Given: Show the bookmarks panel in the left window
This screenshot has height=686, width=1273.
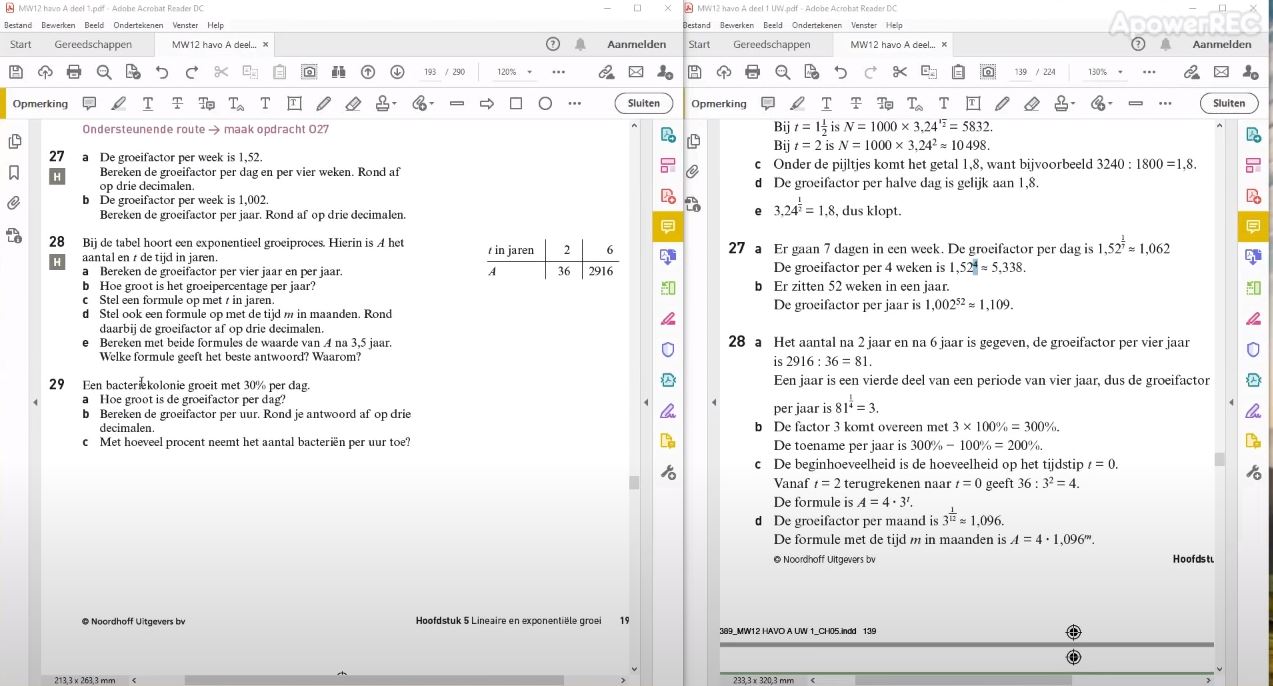Looking at the screenshot, I should pyautogui.click(x=14, y=172).
